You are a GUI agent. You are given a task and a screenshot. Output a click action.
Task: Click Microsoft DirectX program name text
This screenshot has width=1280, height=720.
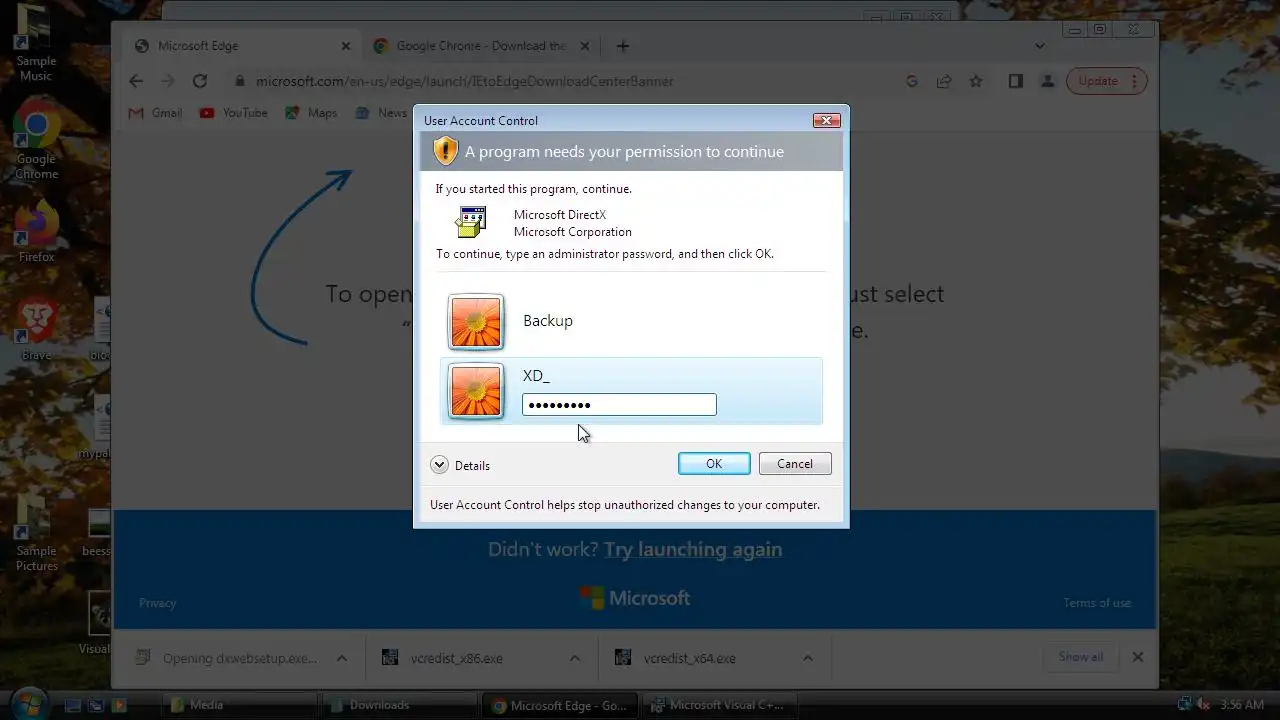point(560,214)
